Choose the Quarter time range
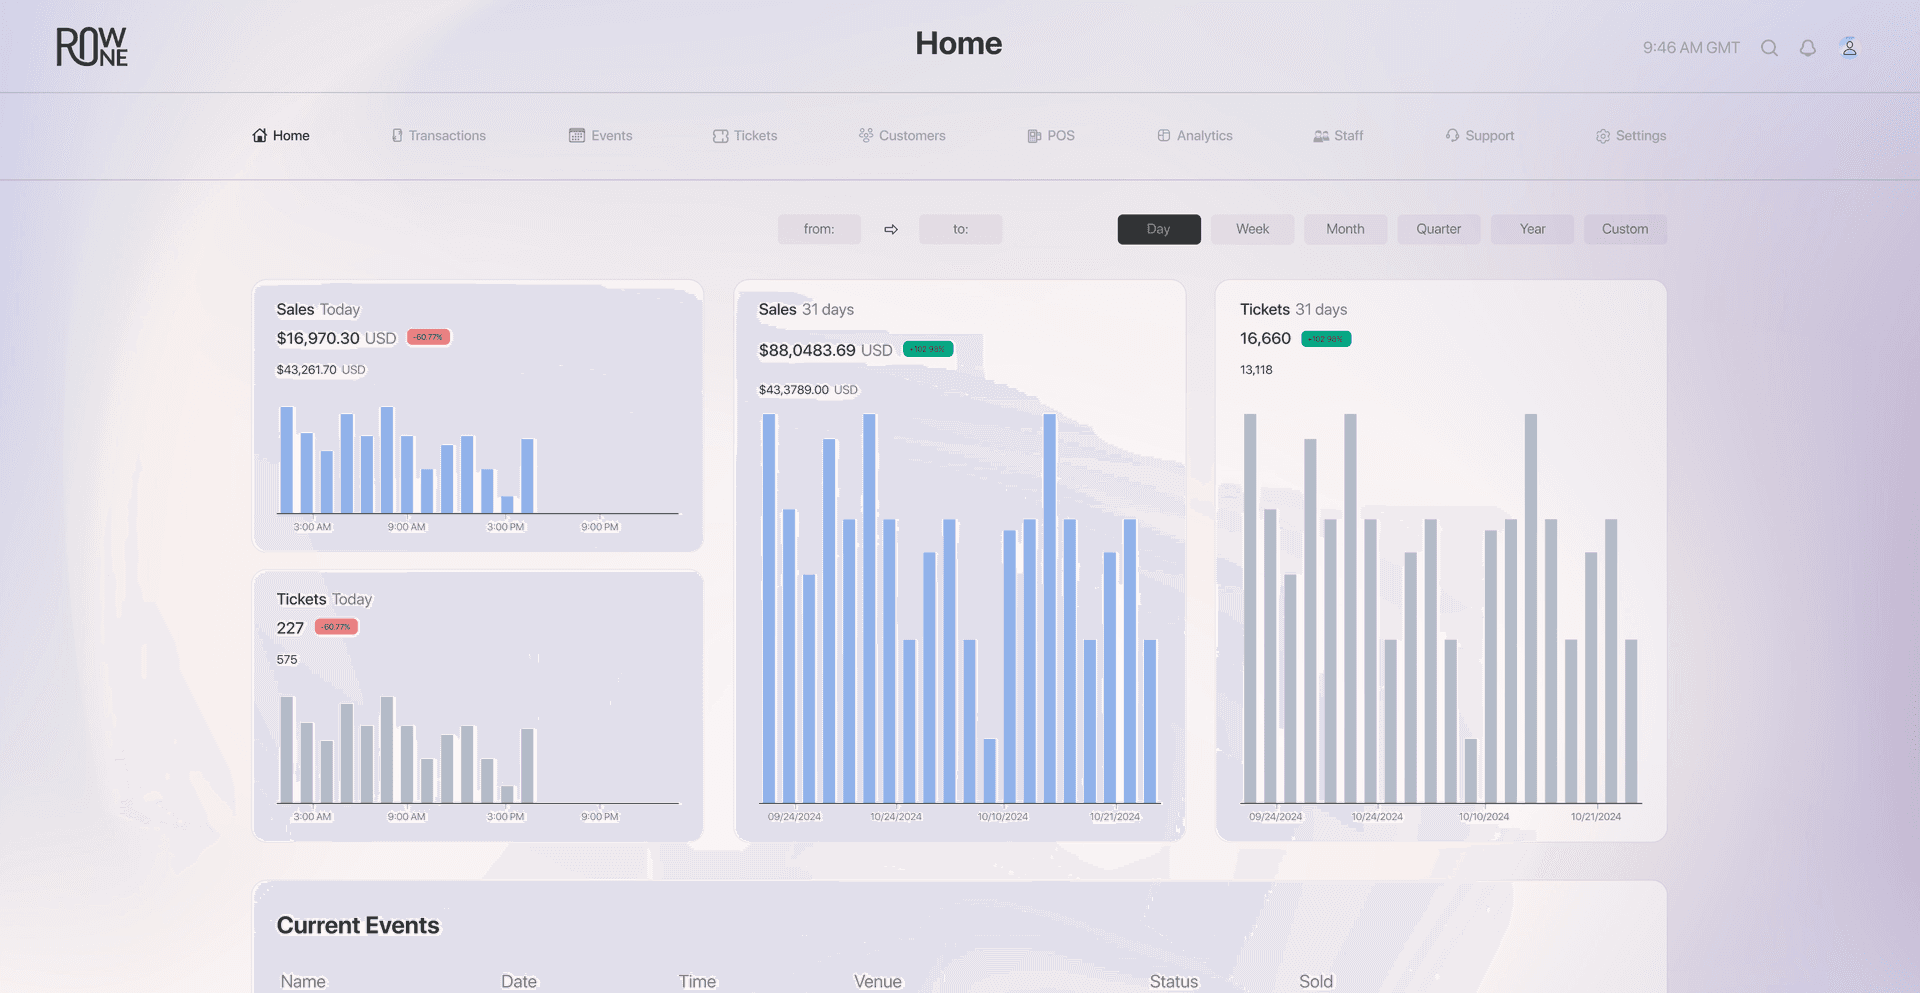The image size is (1920, 993). [x=1438, y=229]
